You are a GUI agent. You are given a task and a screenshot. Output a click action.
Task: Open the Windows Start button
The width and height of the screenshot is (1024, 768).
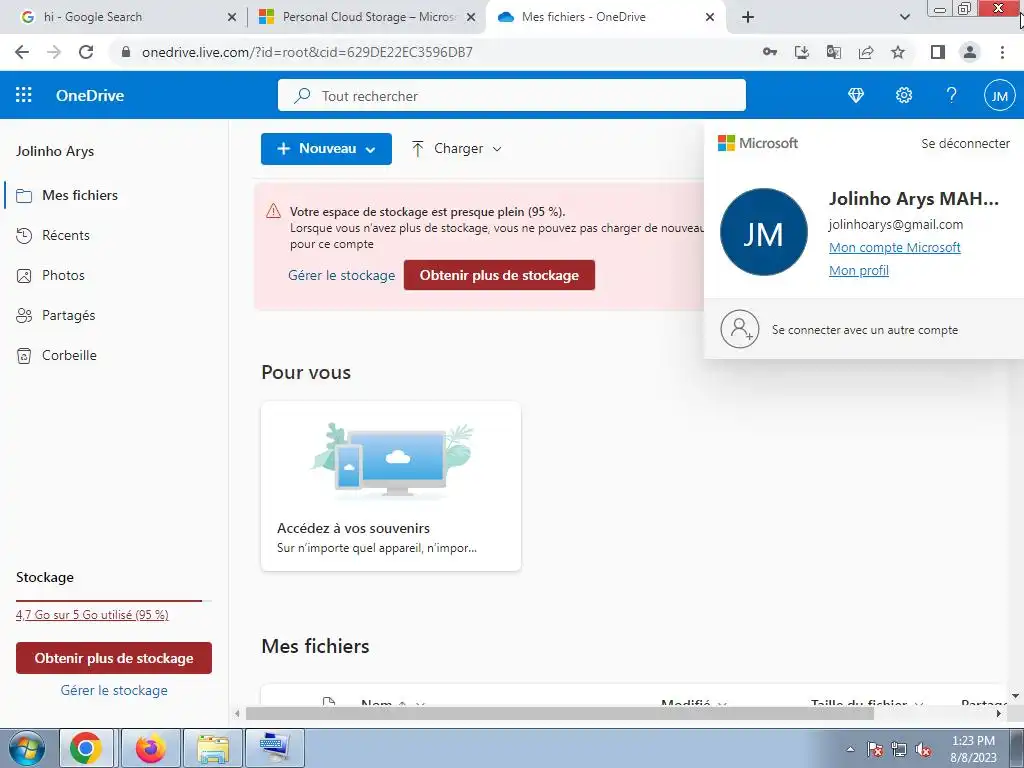pos(27,748)
